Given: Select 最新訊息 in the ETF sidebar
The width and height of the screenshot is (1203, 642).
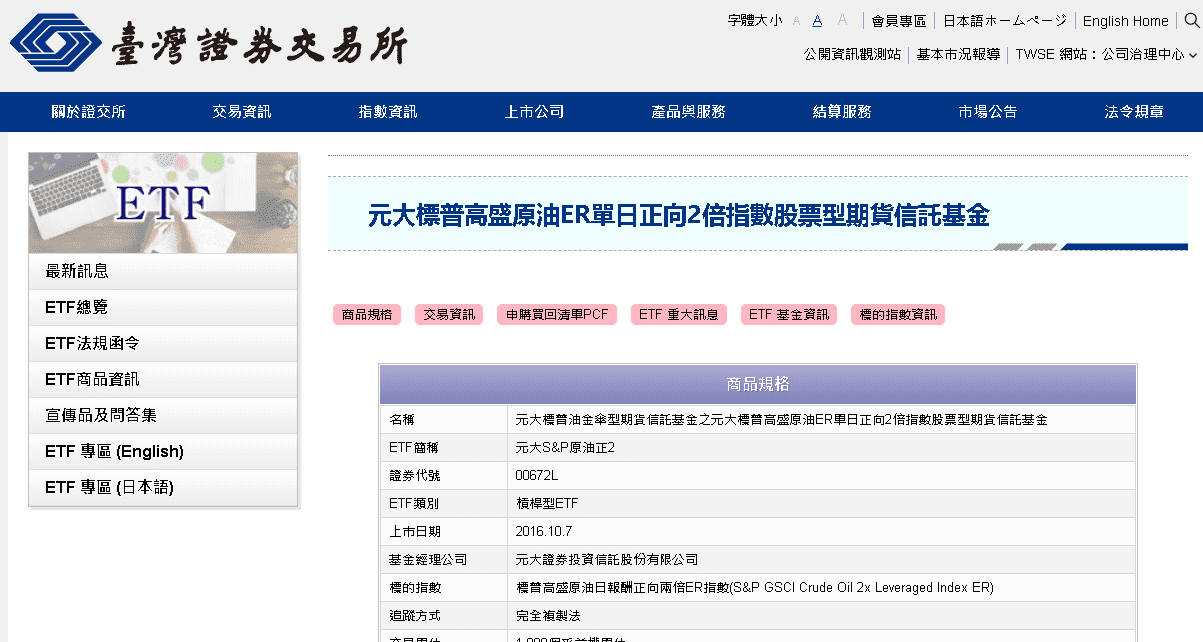Looking at the screenshot, I should point(163,271).
